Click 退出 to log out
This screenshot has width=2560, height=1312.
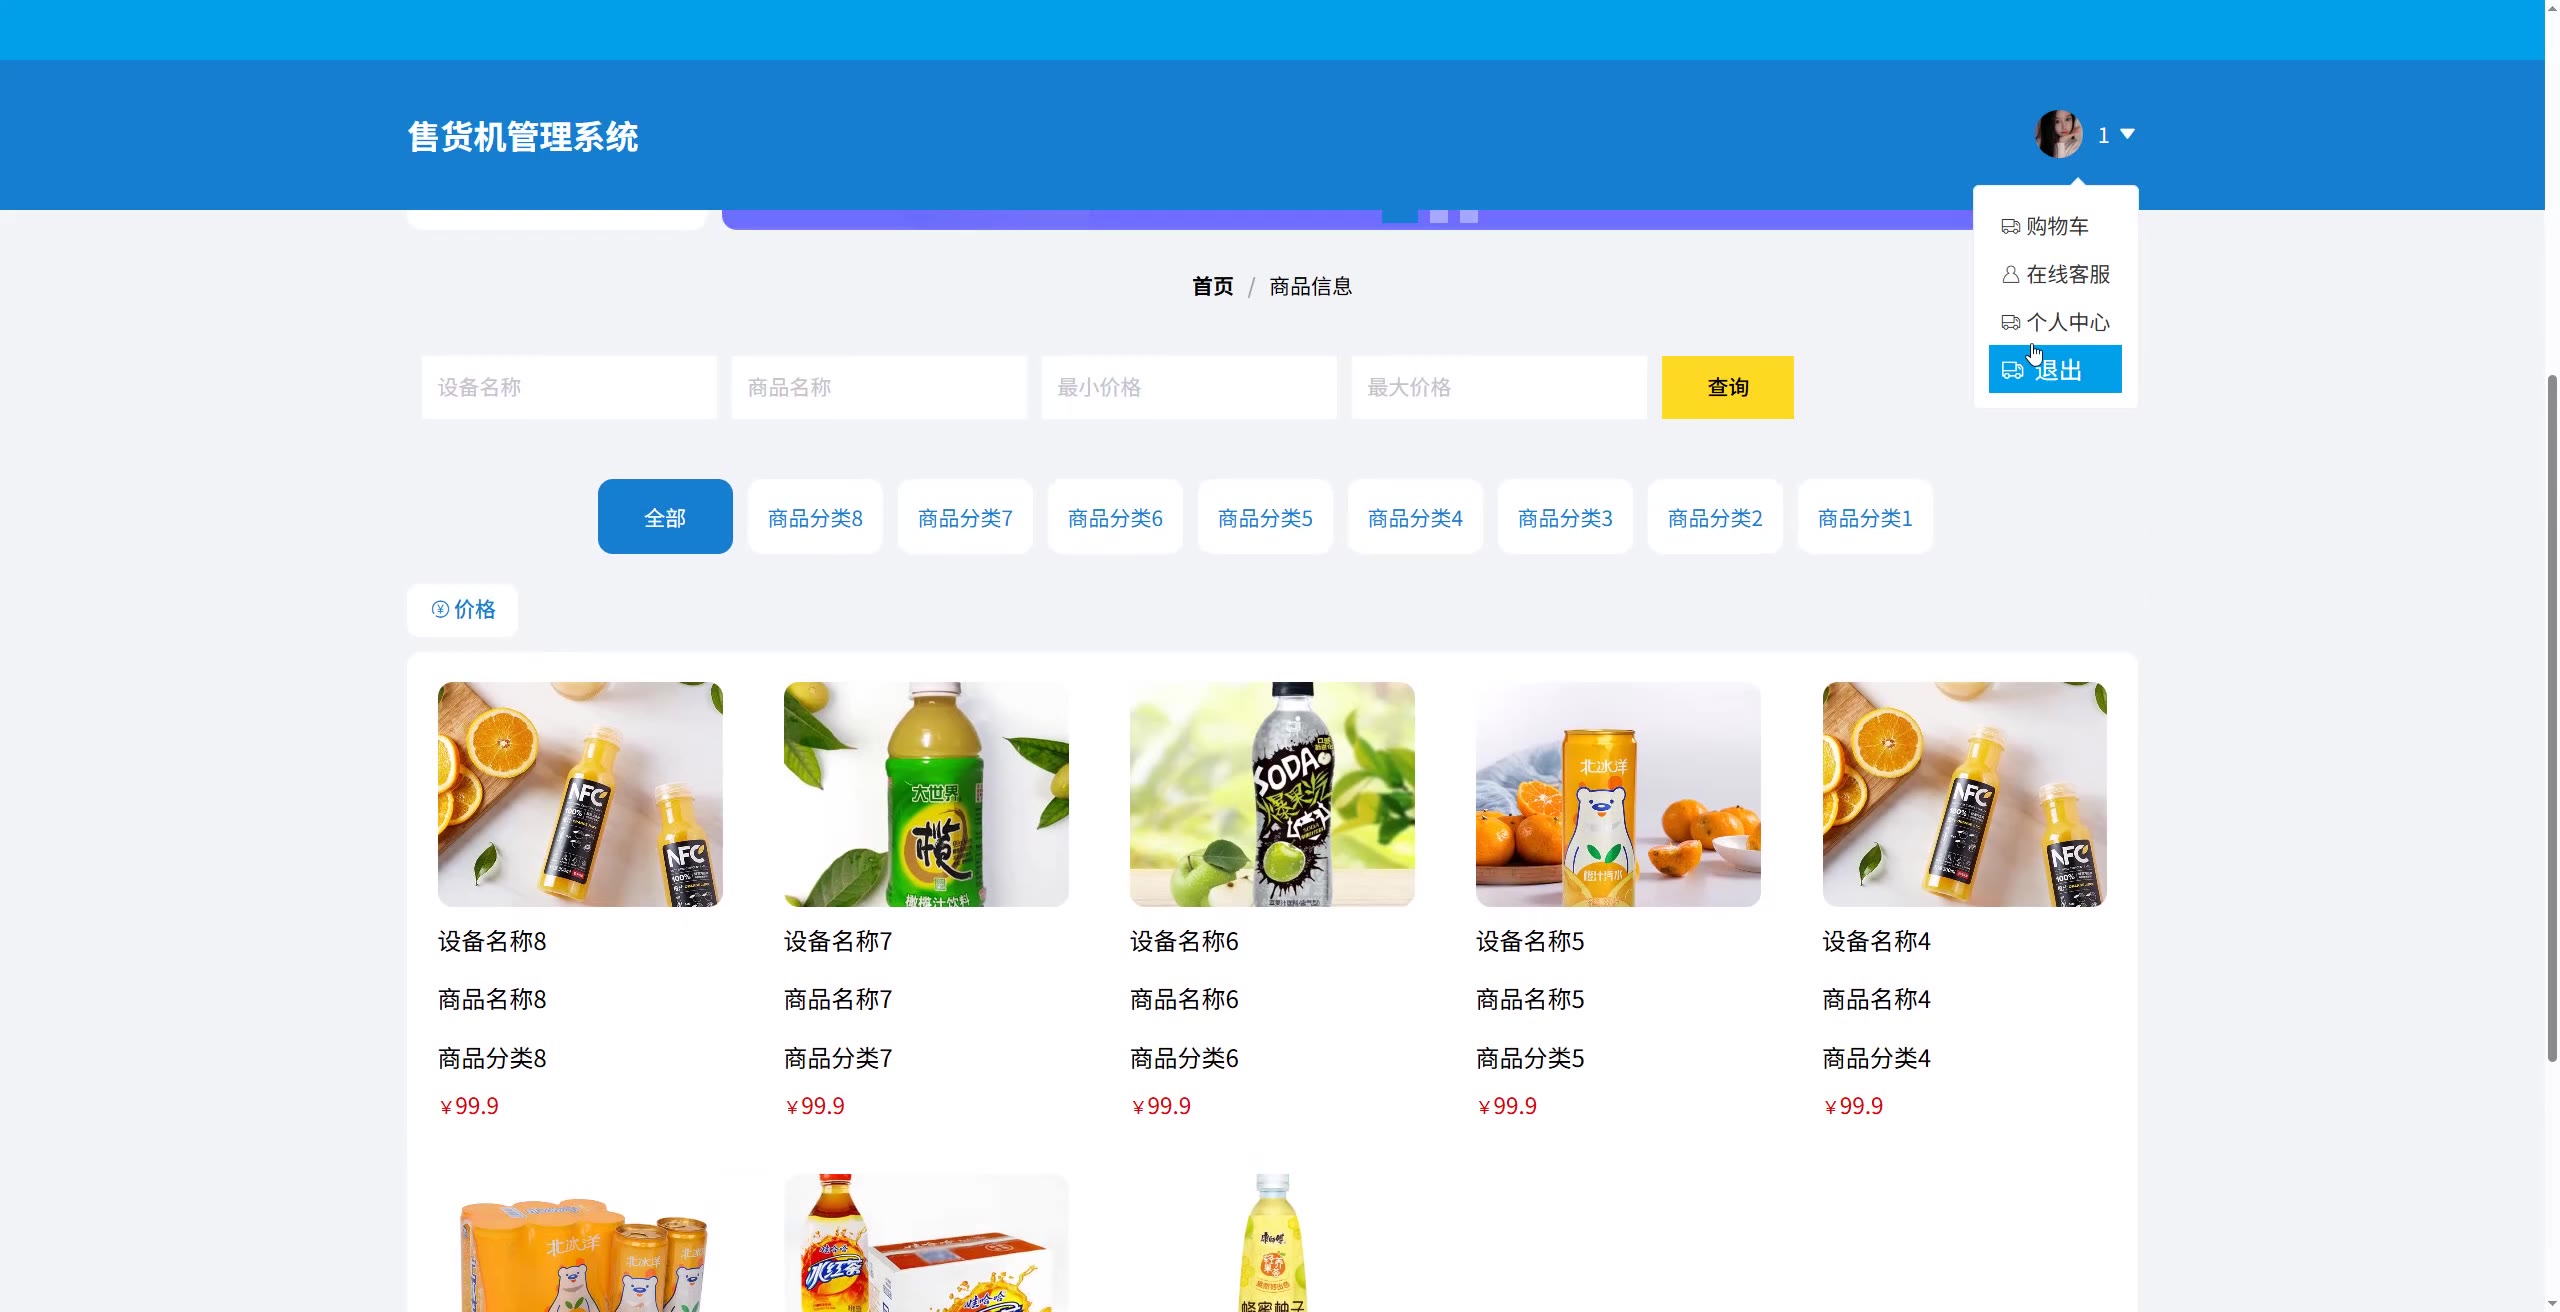[2055, 370]
